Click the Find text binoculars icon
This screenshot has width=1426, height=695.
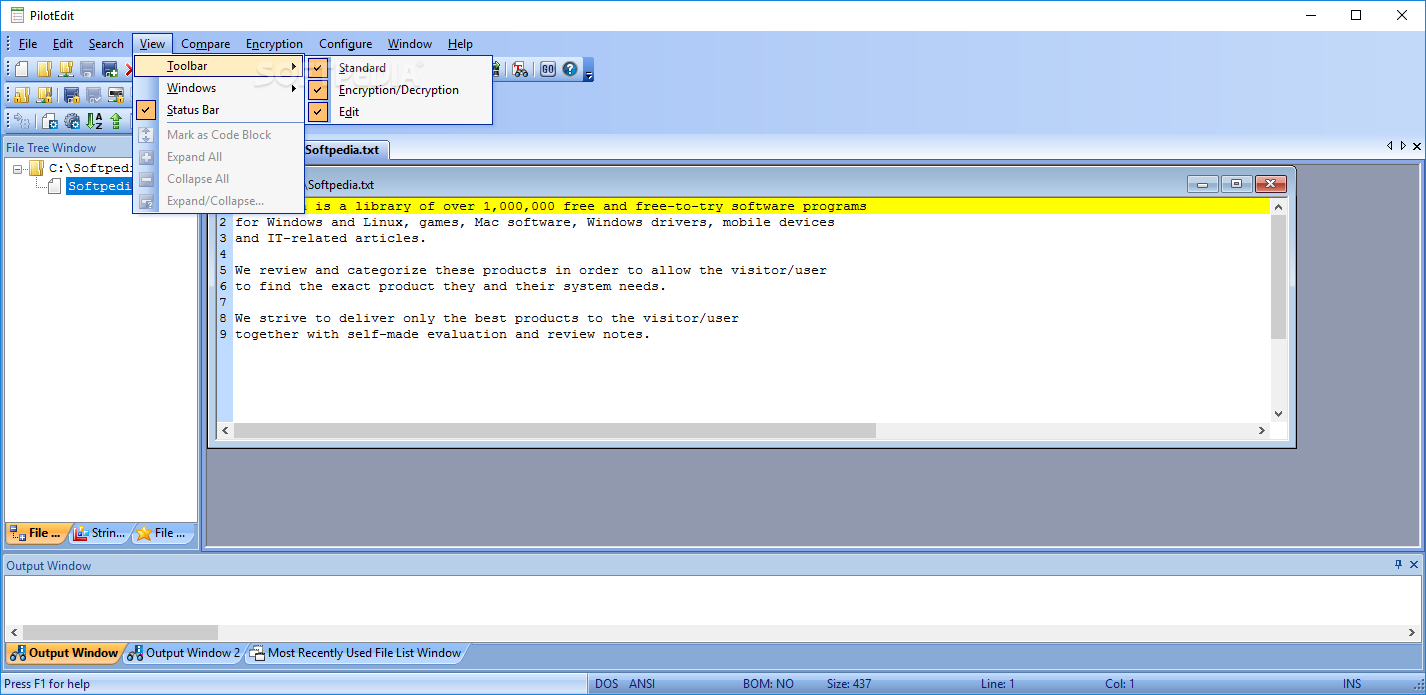click(520, 69)
